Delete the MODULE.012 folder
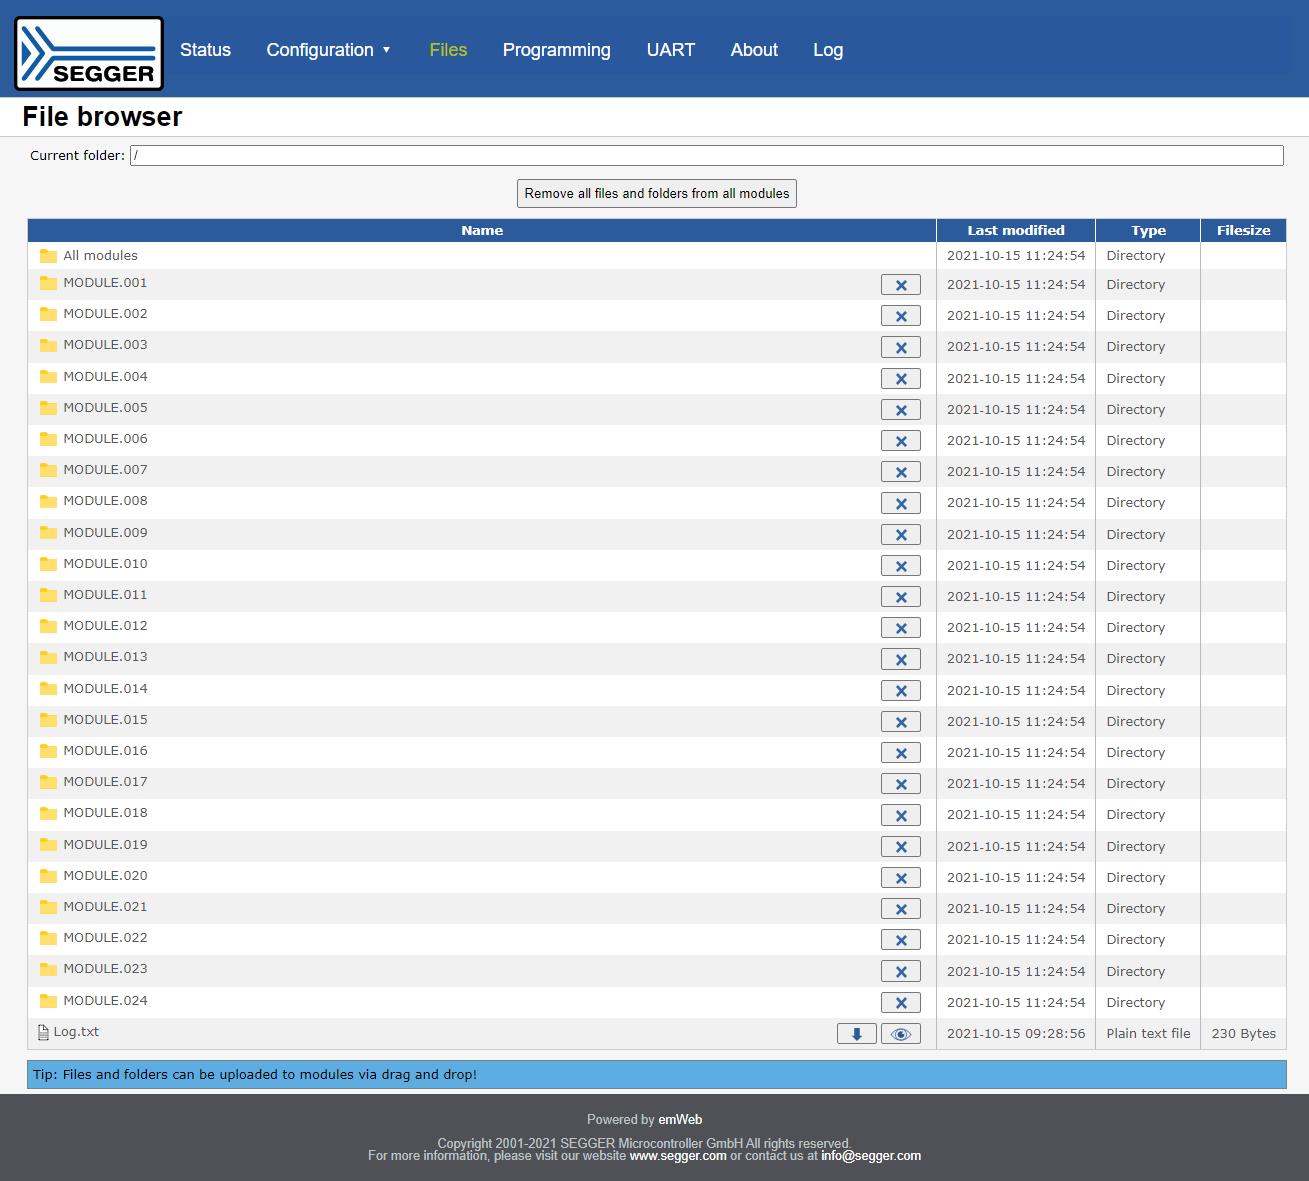1309x1181 pixels. [900, 628]
